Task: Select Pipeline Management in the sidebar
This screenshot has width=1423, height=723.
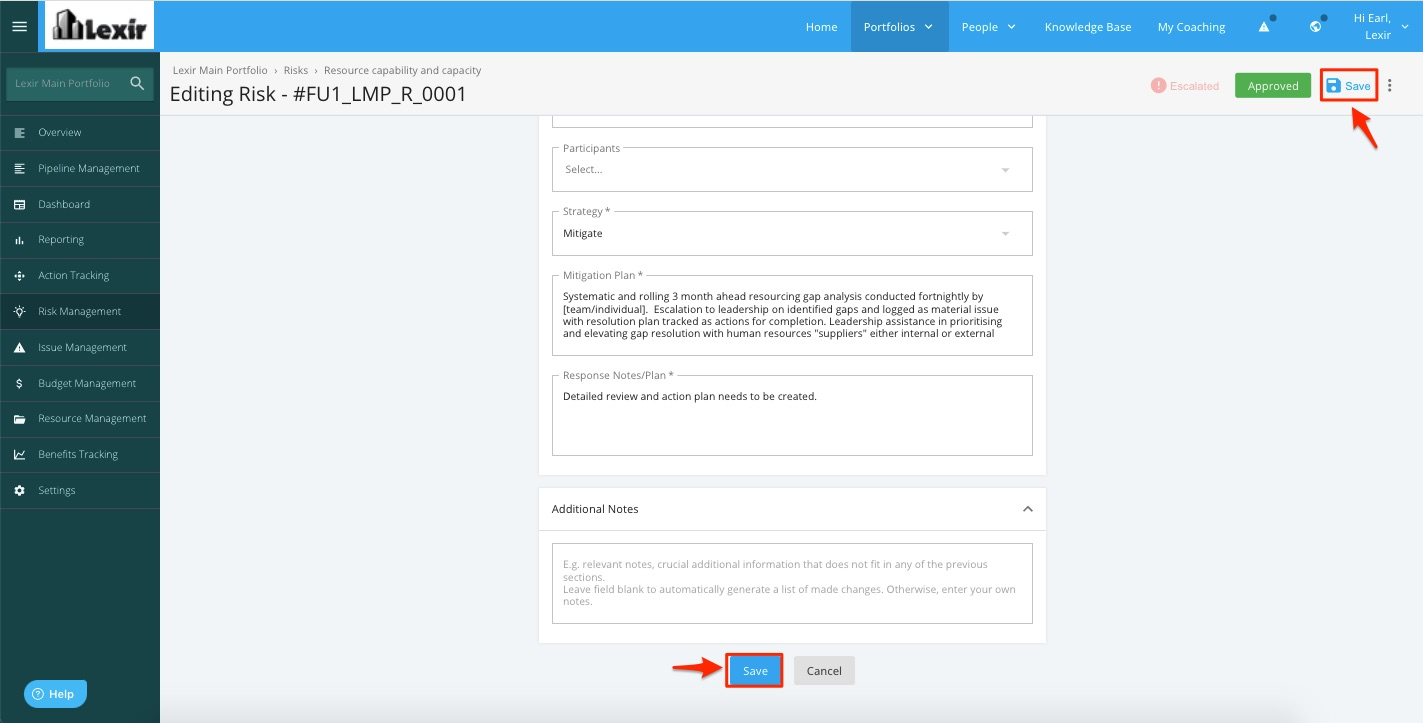Action: (x=80, y=168)
